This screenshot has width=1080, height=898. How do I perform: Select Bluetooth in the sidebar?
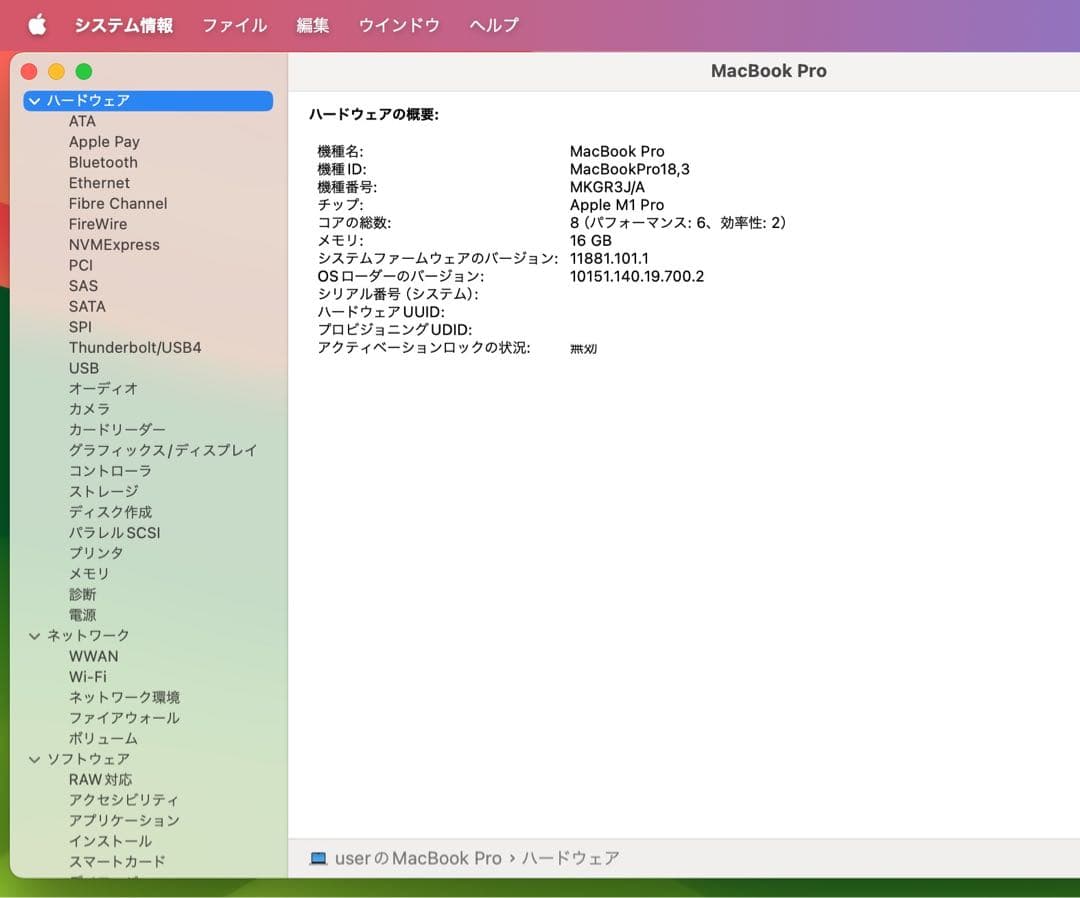(x=103, y=162)
